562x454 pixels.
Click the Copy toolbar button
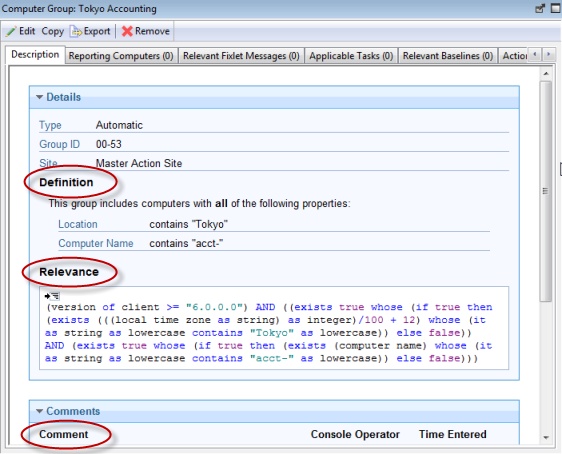(x=53, y=32)
